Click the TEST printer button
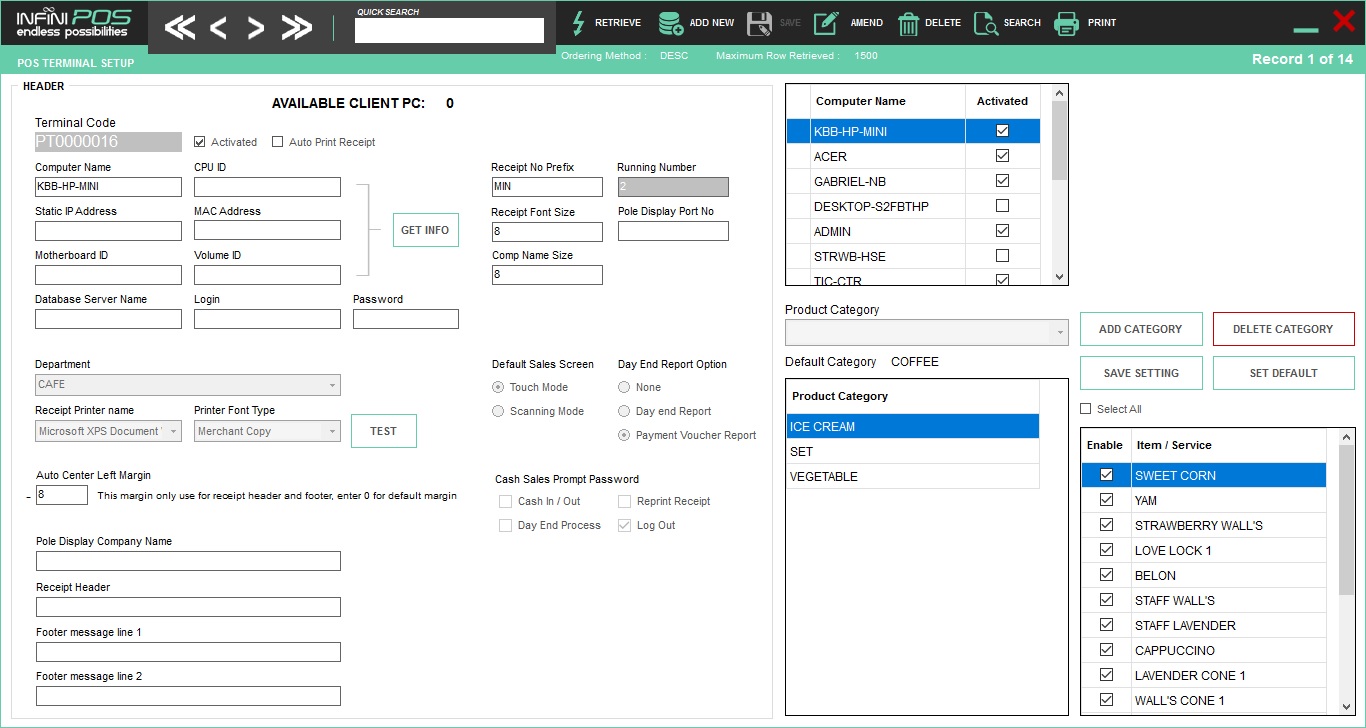 coord(384,431)
